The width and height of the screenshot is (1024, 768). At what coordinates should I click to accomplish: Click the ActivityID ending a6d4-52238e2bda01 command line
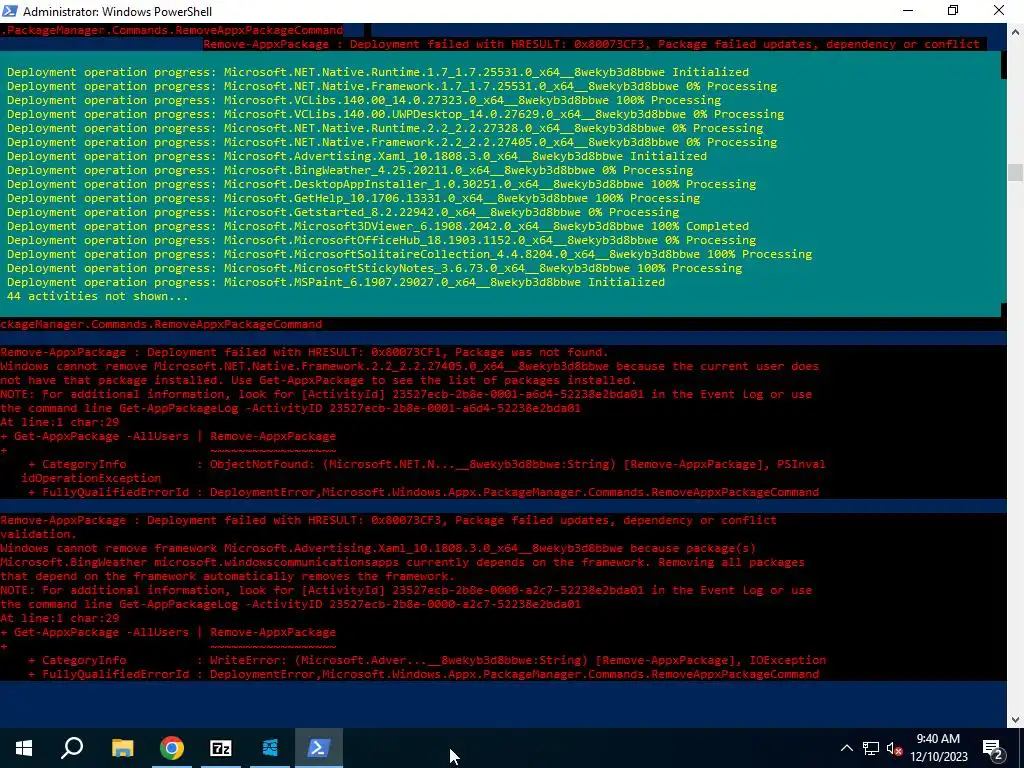click(x=291, y=408)
